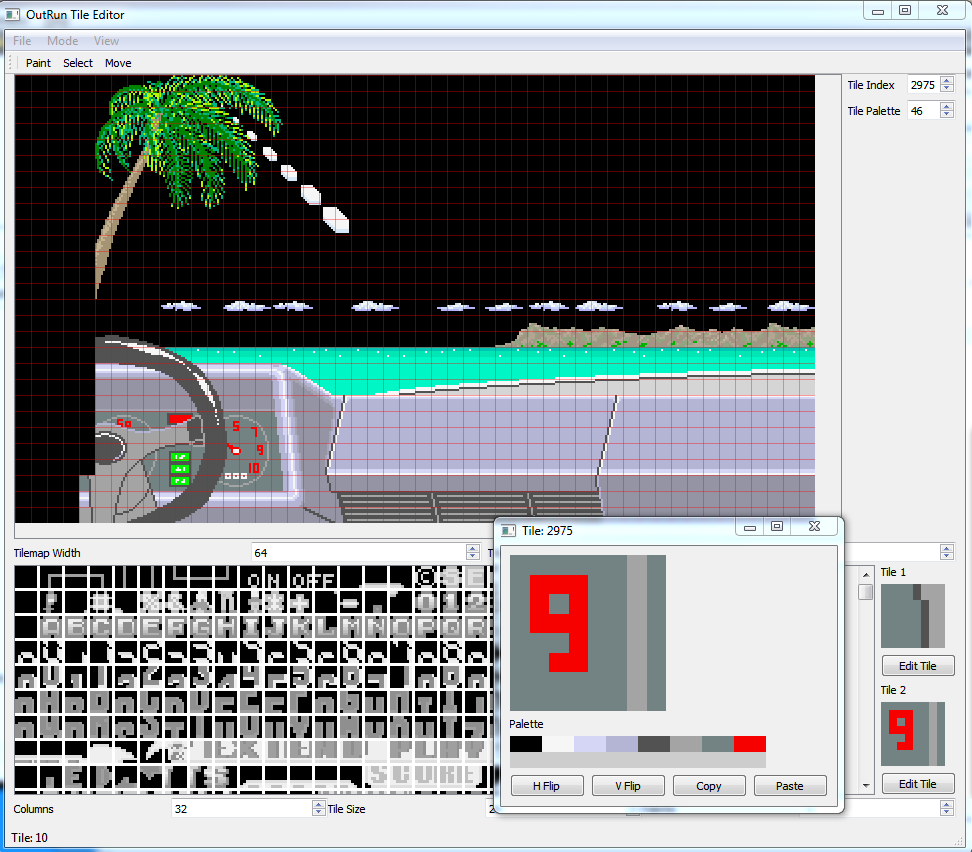972x852 pixels.
Task: Select the teal-gray palette swatch
Action: (718, 744)
